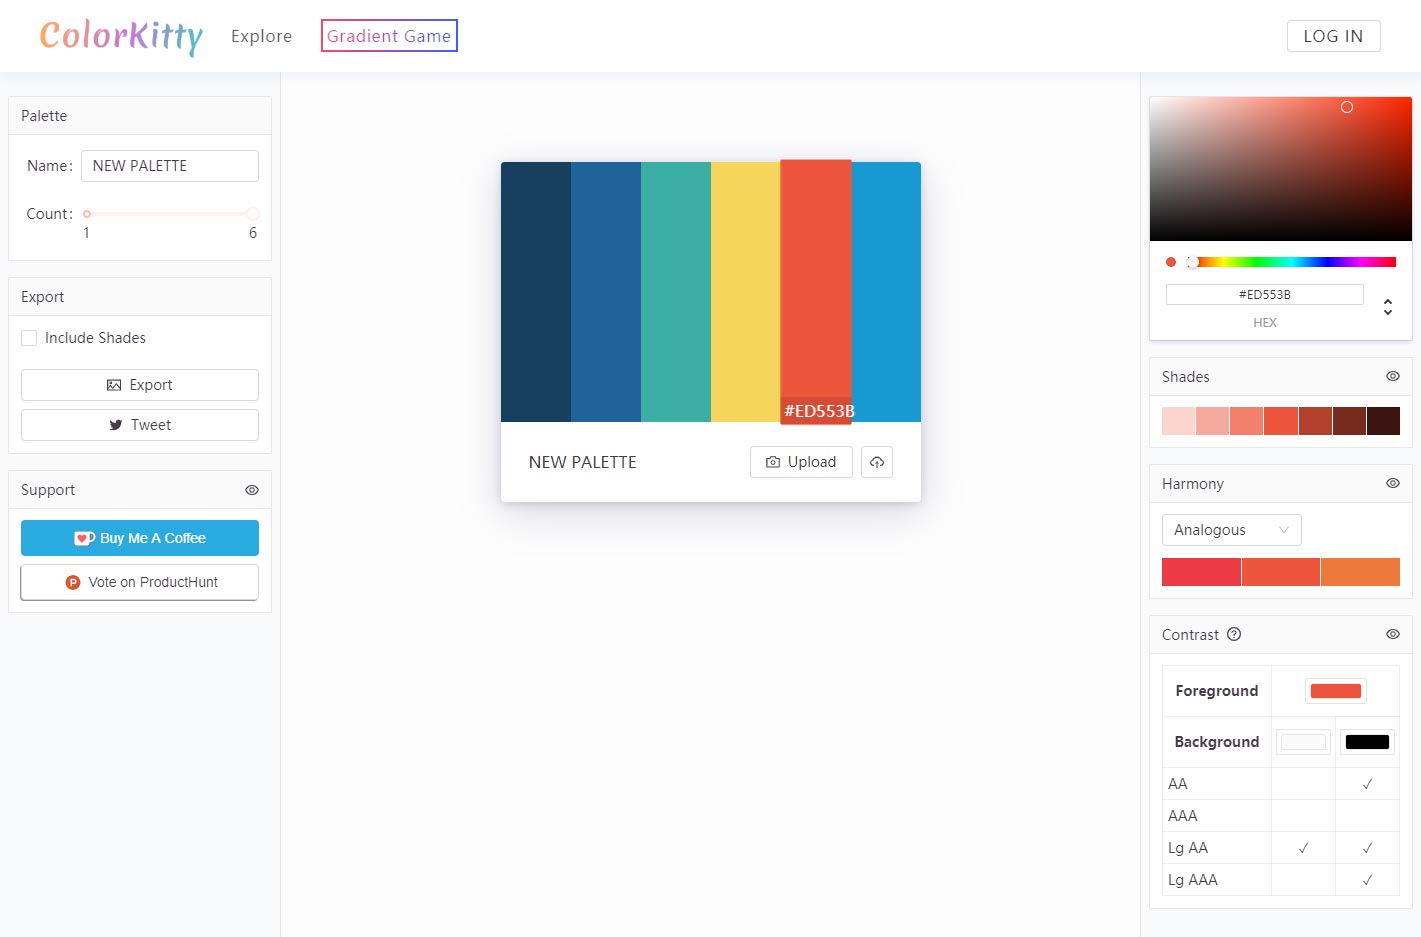Viewport: 1421px width, 937px height.
Task: Click Buy Me A Coffee button
Action: pyautogui.click(x=140, y=538)
